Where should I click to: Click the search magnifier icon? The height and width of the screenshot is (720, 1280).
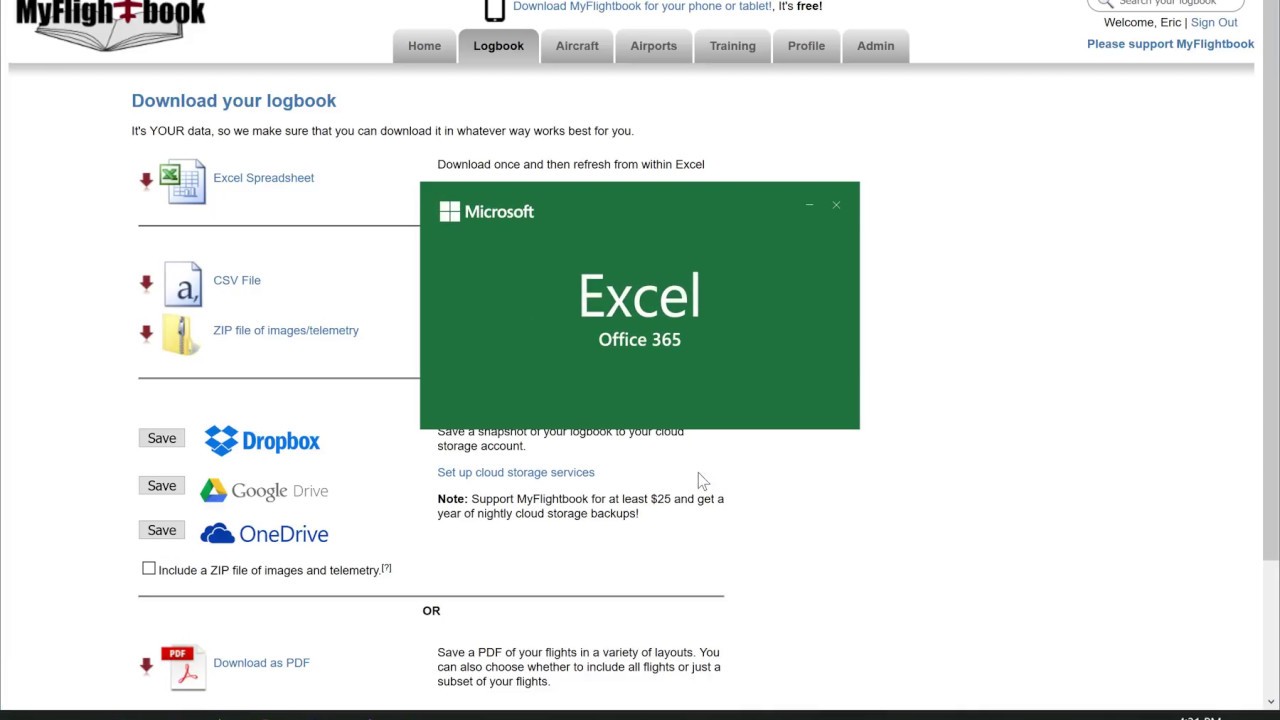pos(1105,3)
